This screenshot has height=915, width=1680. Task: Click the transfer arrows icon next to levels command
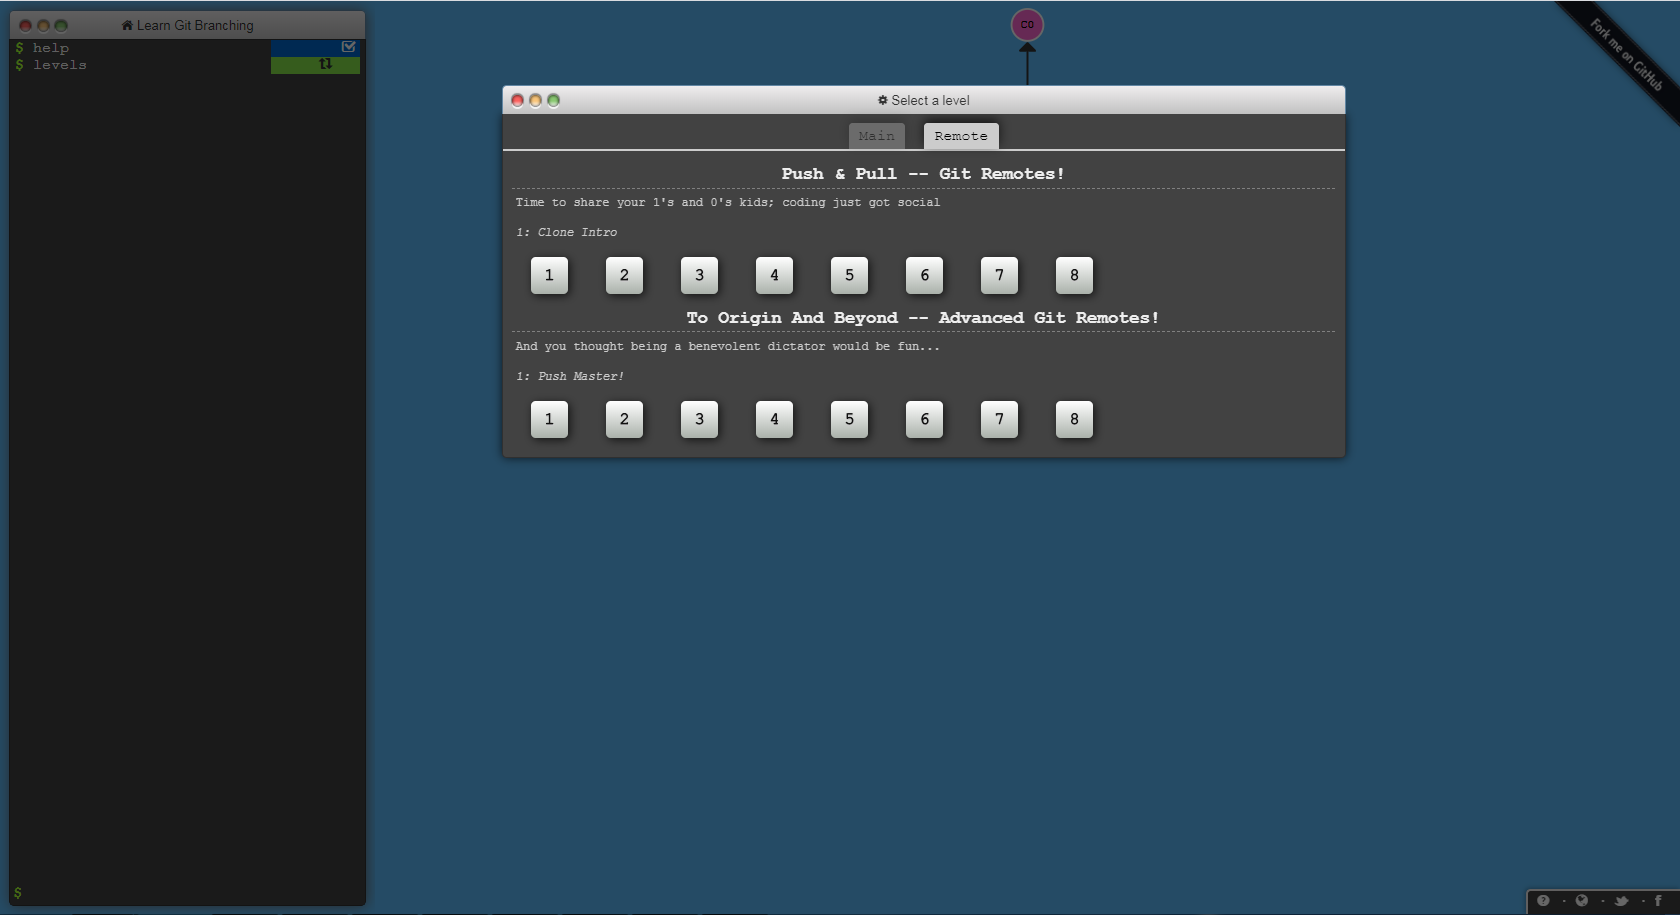325,64
